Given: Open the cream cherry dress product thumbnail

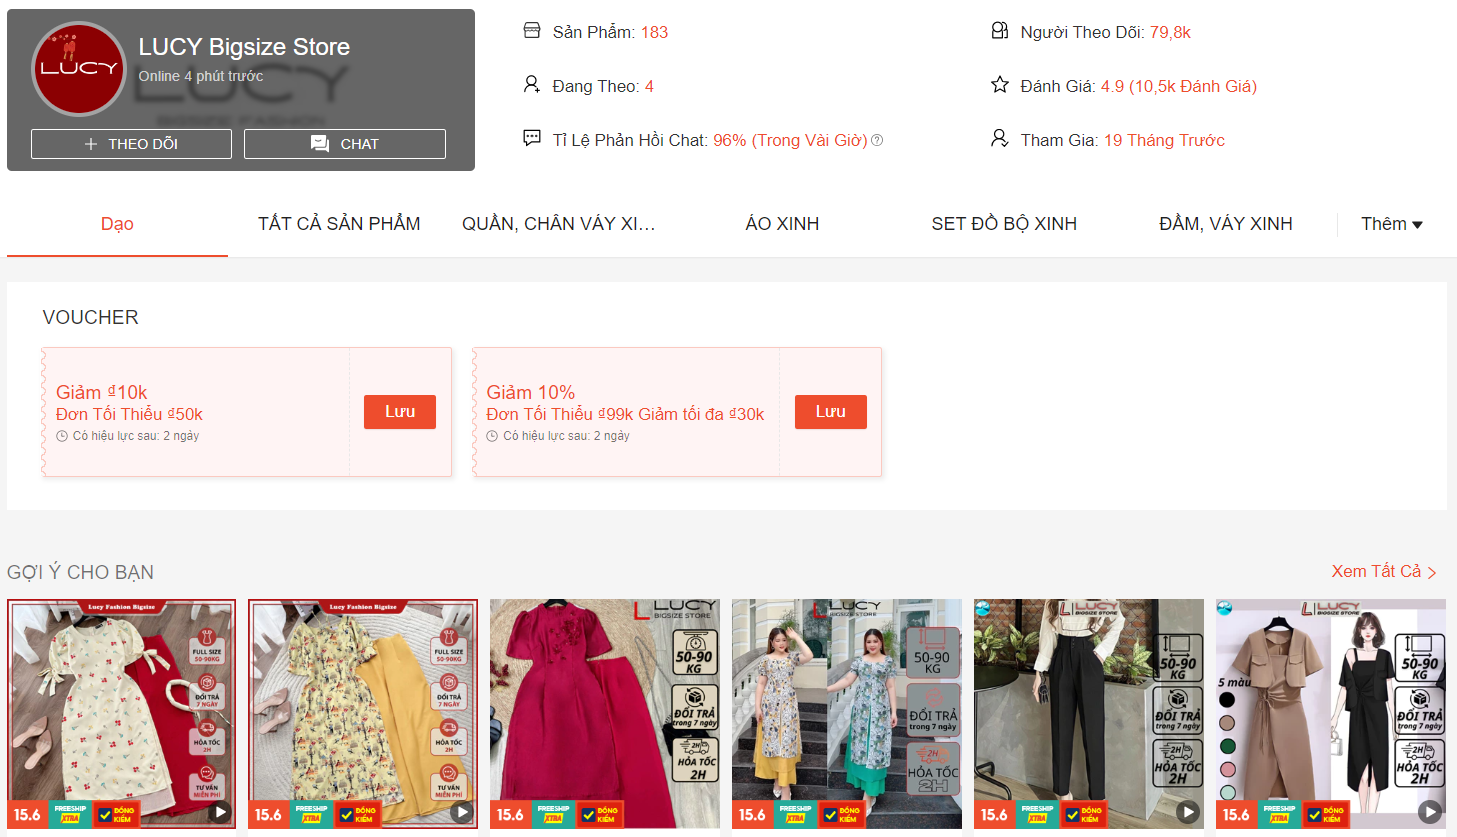Looking at the screenshot, I should (x=122, y=714).
